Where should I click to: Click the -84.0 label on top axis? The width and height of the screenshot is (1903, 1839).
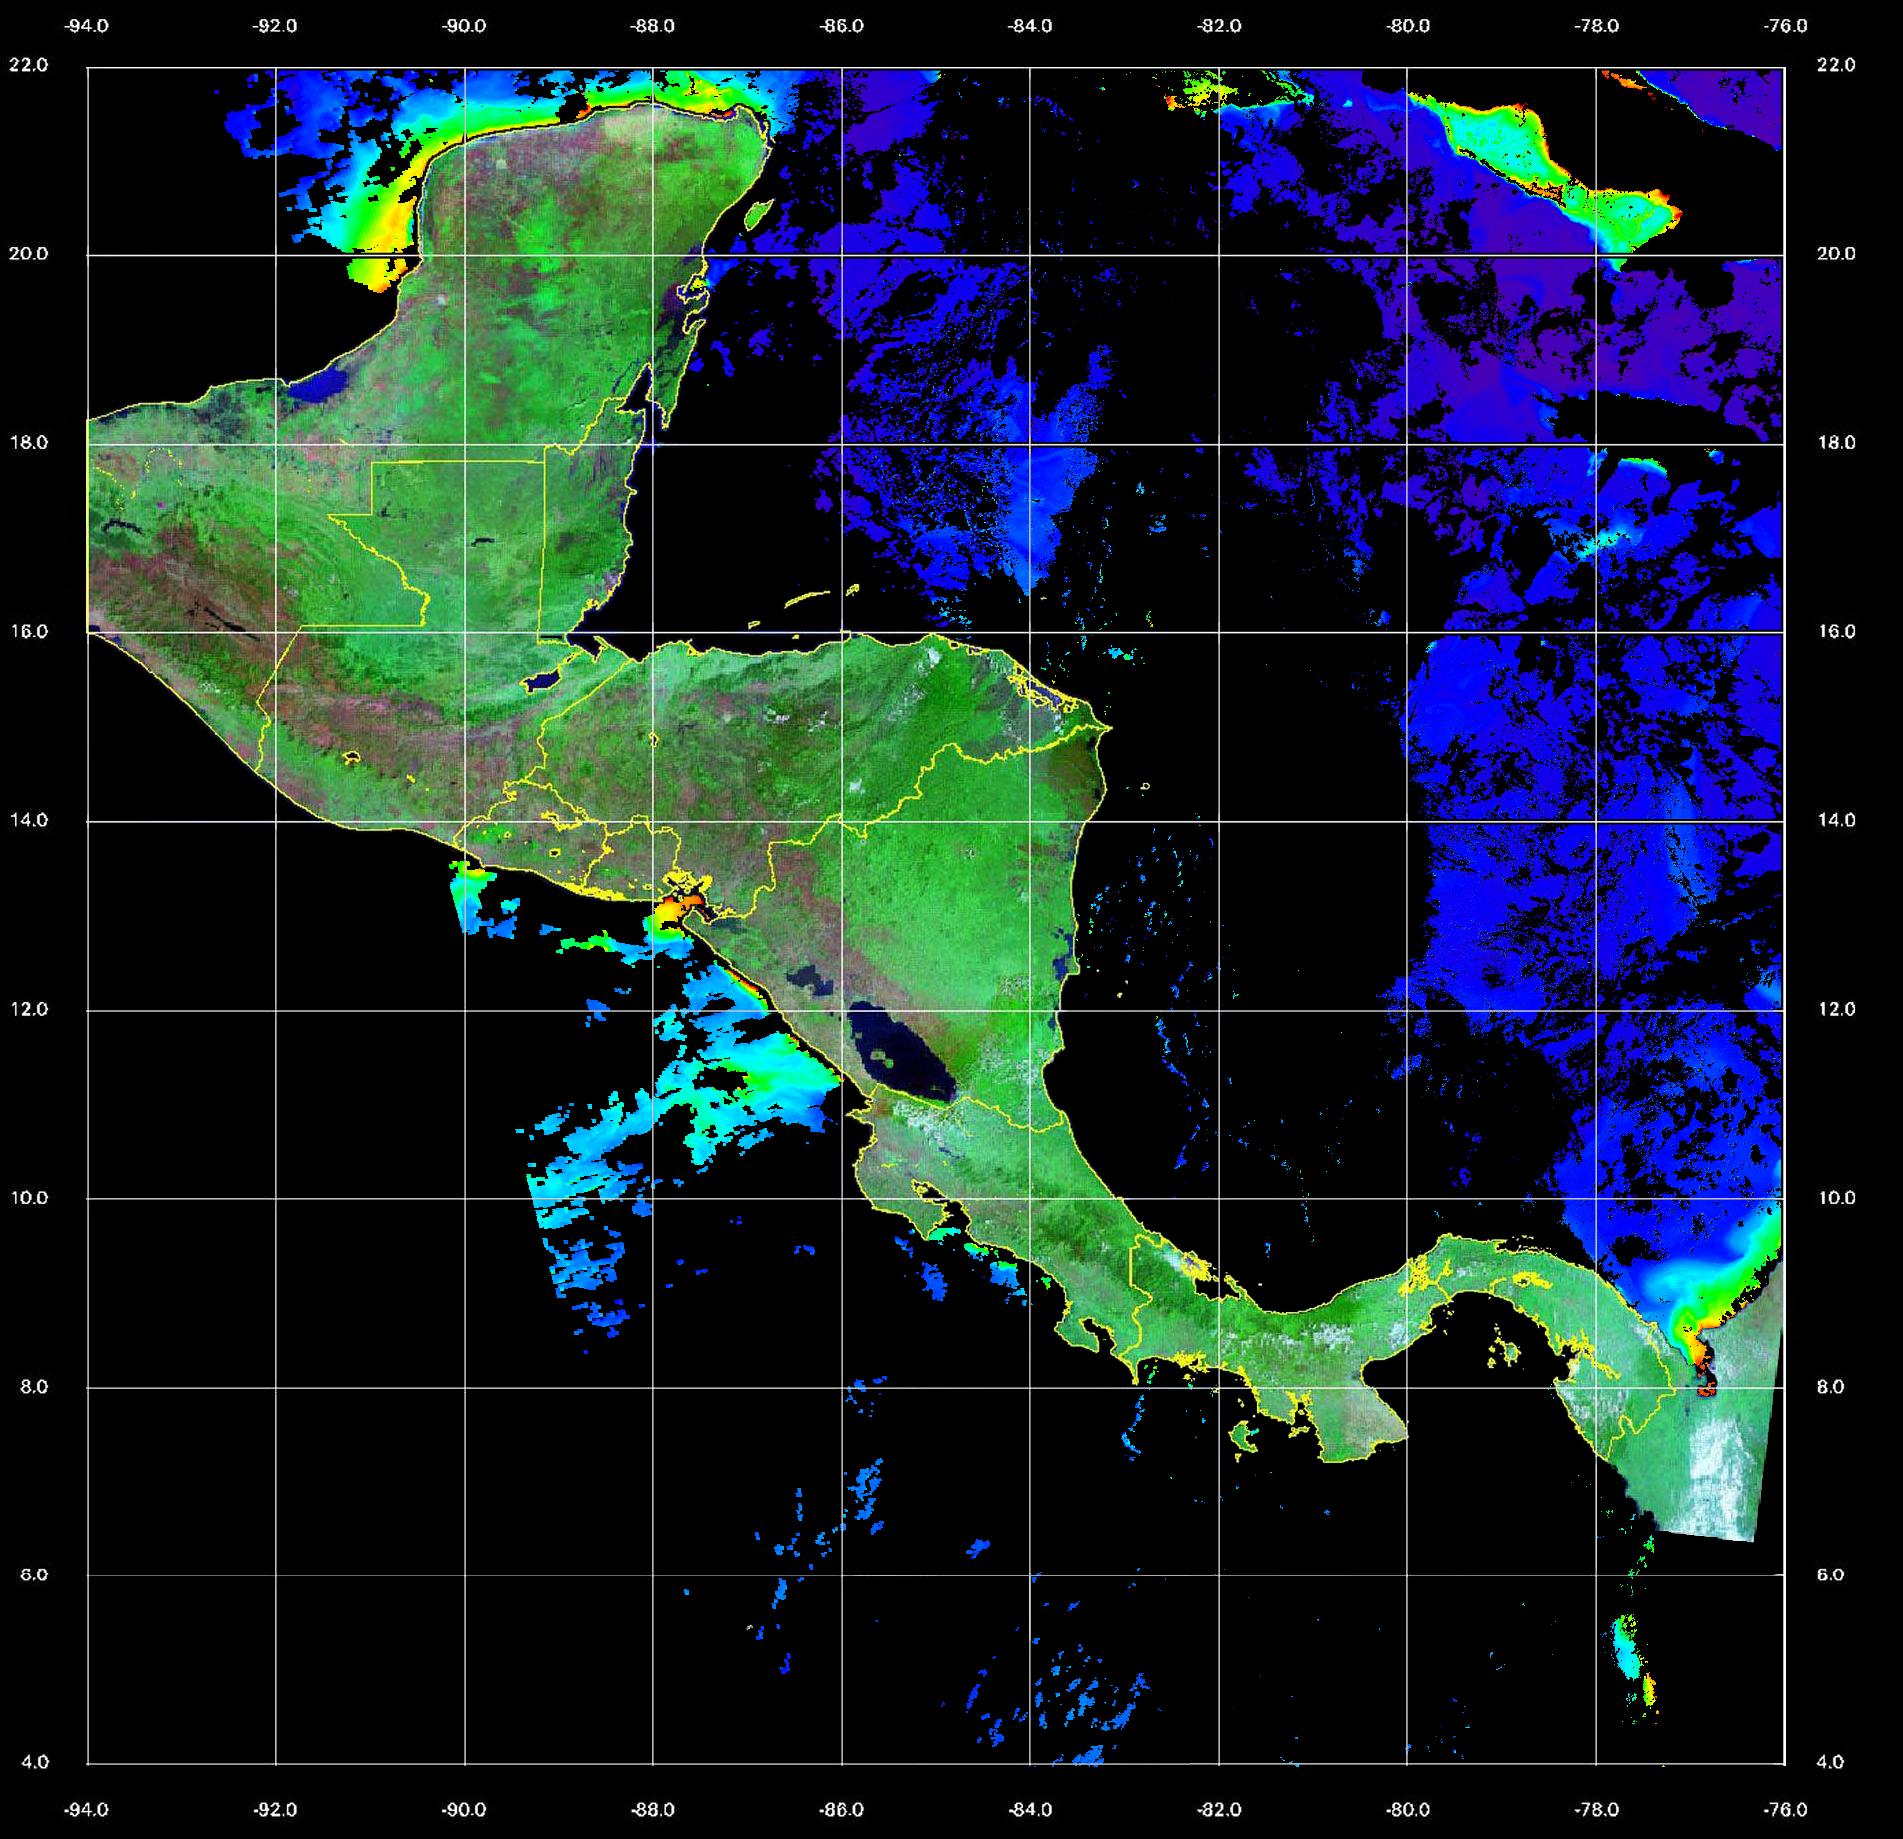click(1030, 26)
